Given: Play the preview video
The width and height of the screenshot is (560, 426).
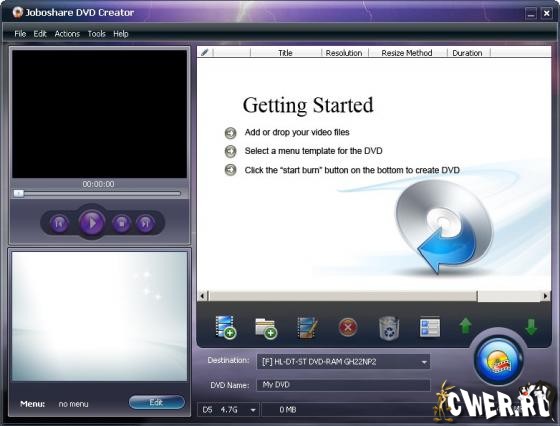Looking at the screenshot, I should point(92,223).
